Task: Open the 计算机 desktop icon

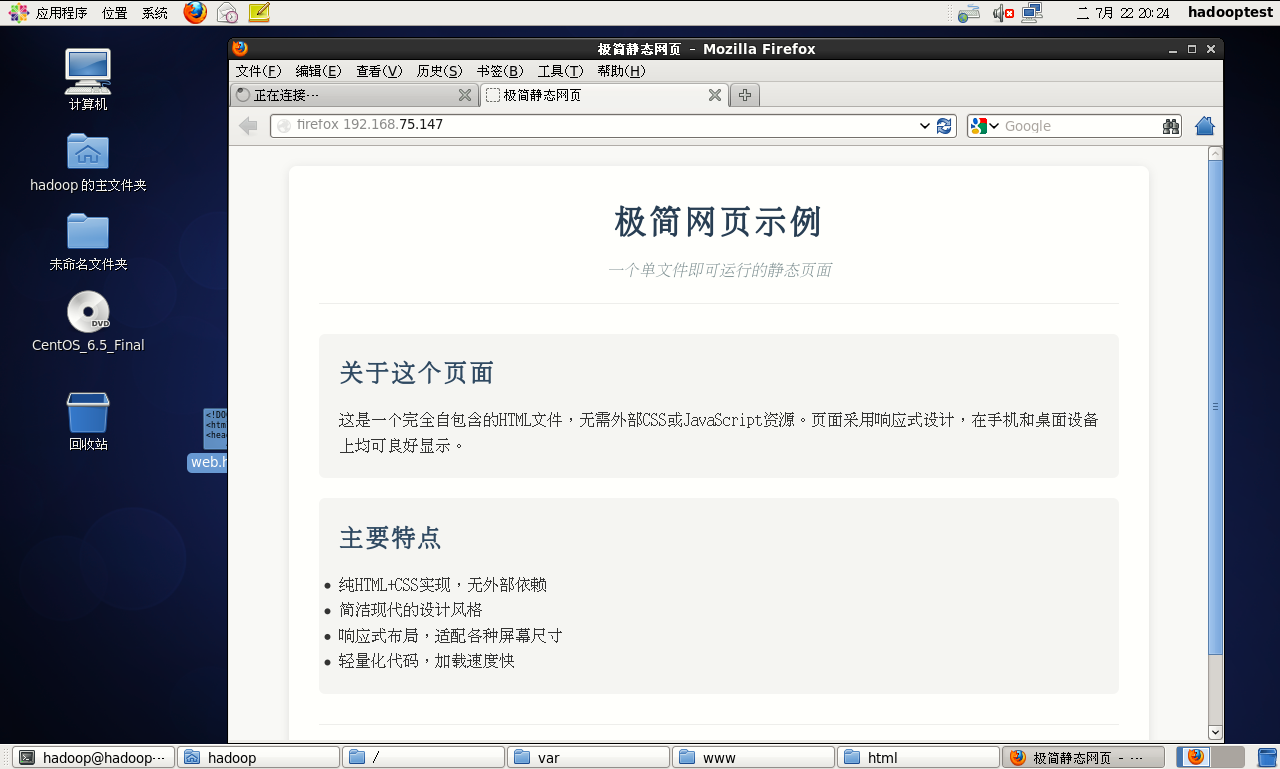Action: [x=88, y=79]
